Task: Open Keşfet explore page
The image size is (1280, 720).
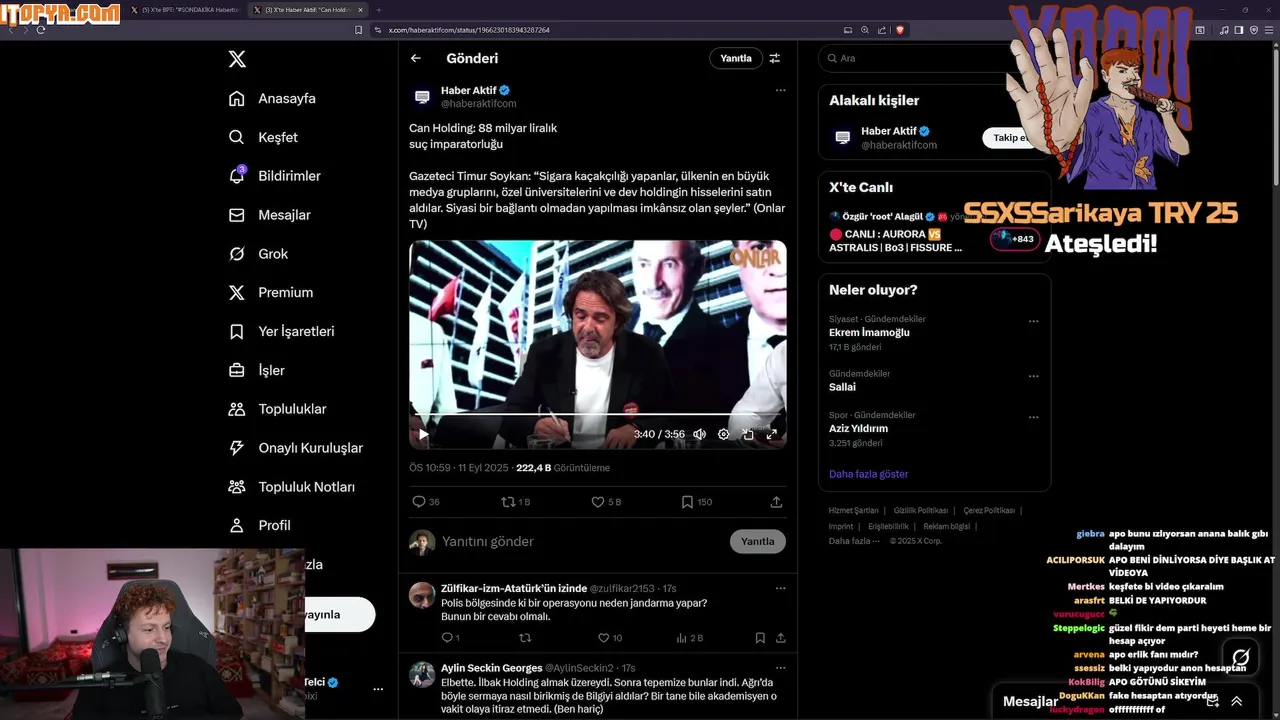Action: (x=263, y=137)
